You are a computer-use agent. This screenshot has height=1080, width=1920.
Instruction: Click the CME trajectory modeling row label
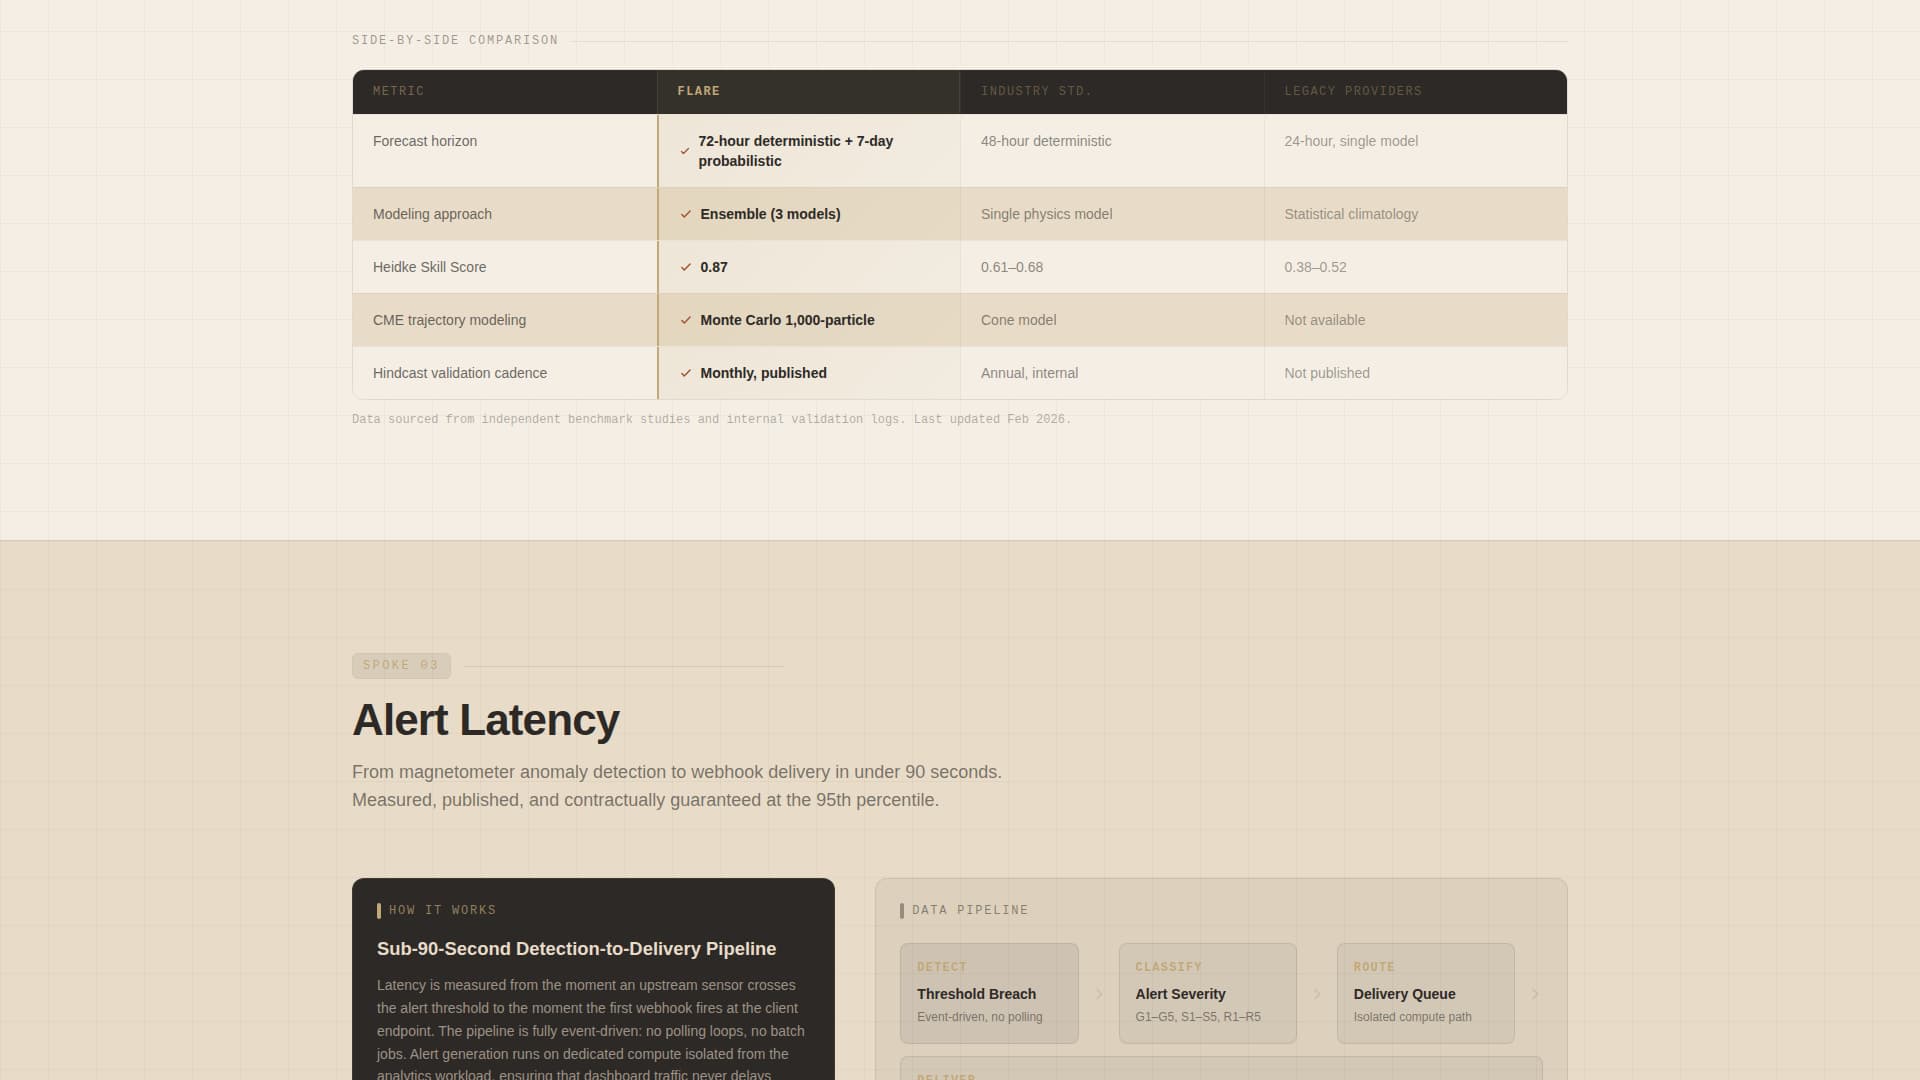[449, 320]
